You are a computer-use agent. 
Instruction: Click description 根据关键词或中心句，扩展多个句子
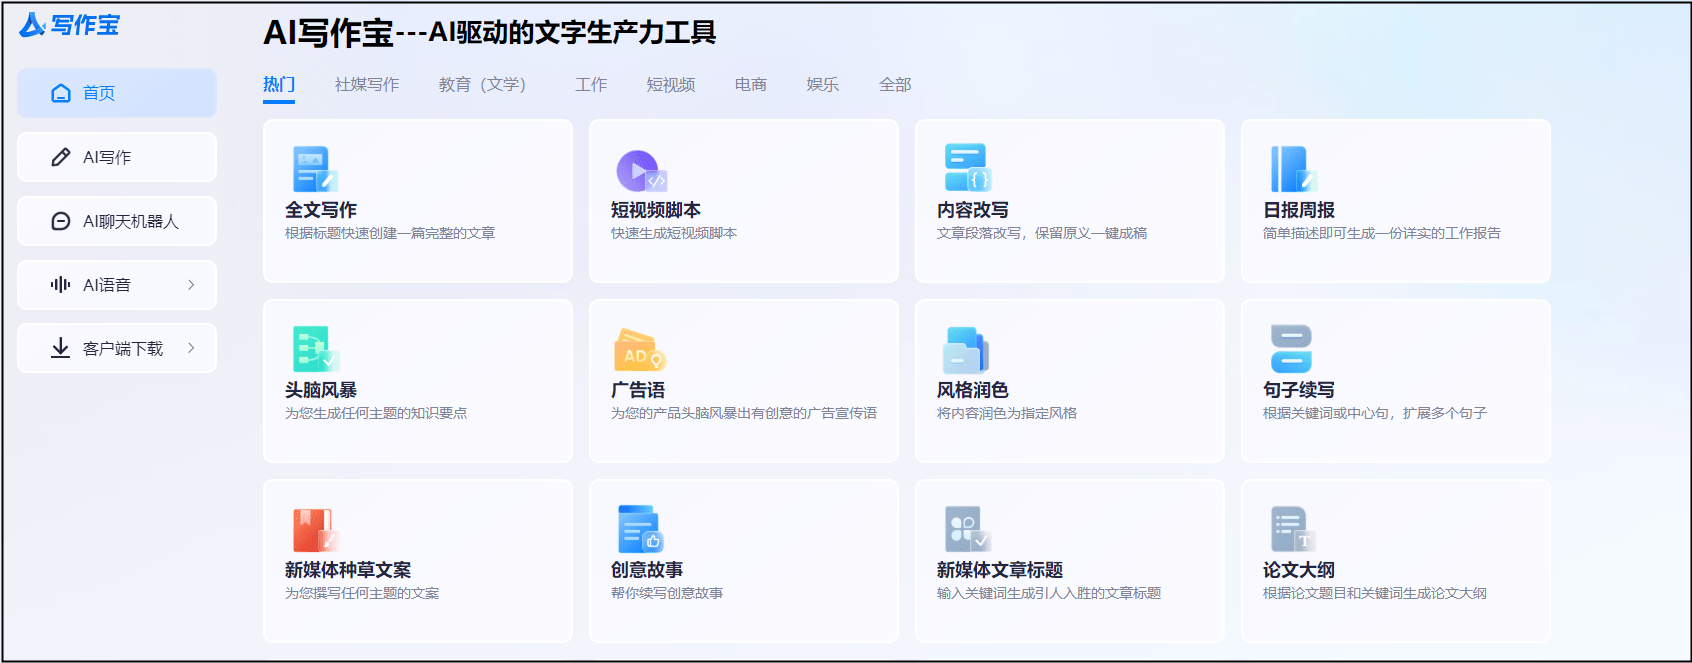[1375, 413]
